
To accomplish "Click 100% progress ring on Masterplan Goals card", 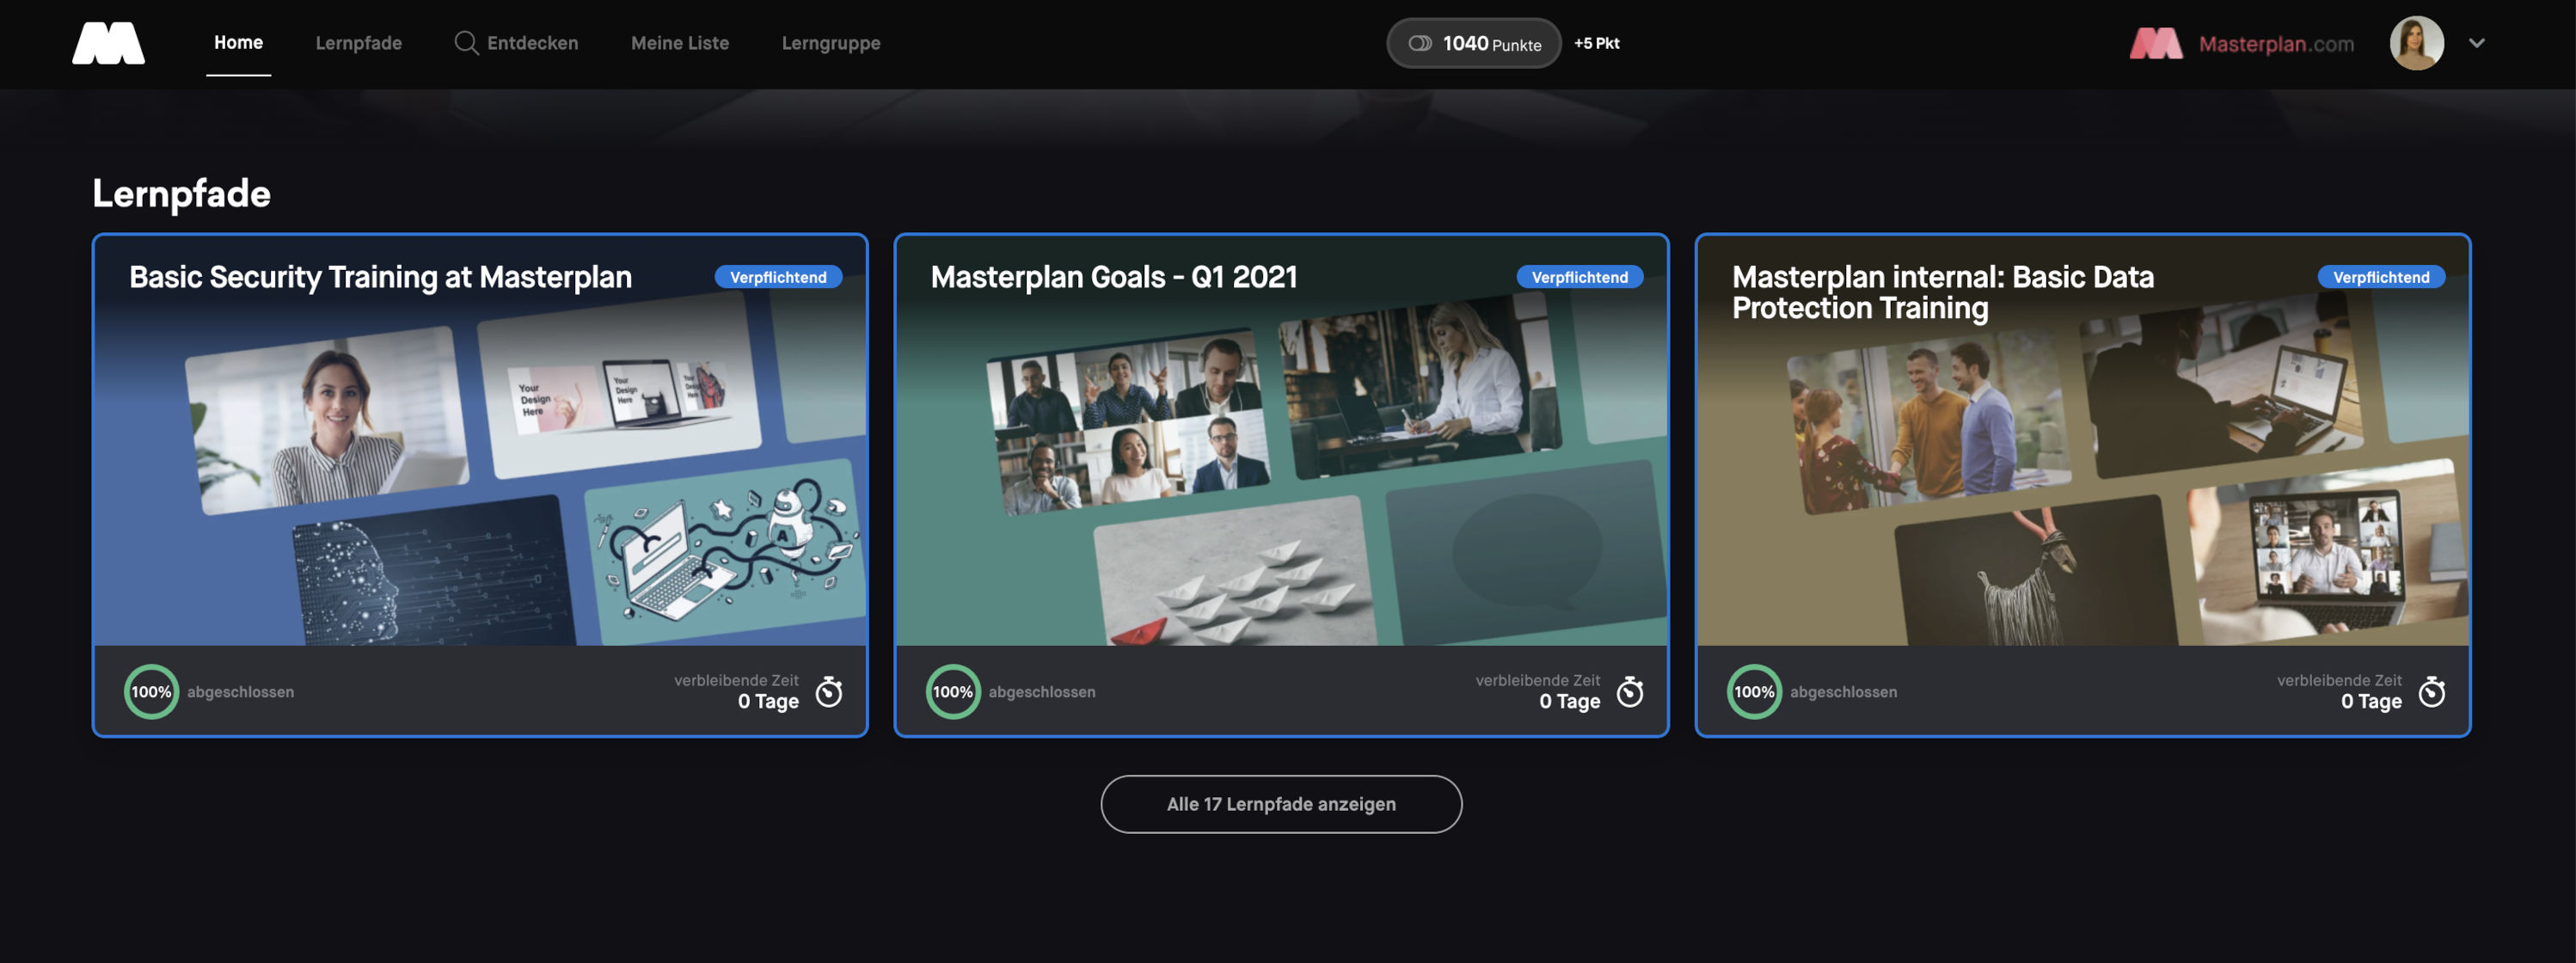I will [x=952, y=691].
